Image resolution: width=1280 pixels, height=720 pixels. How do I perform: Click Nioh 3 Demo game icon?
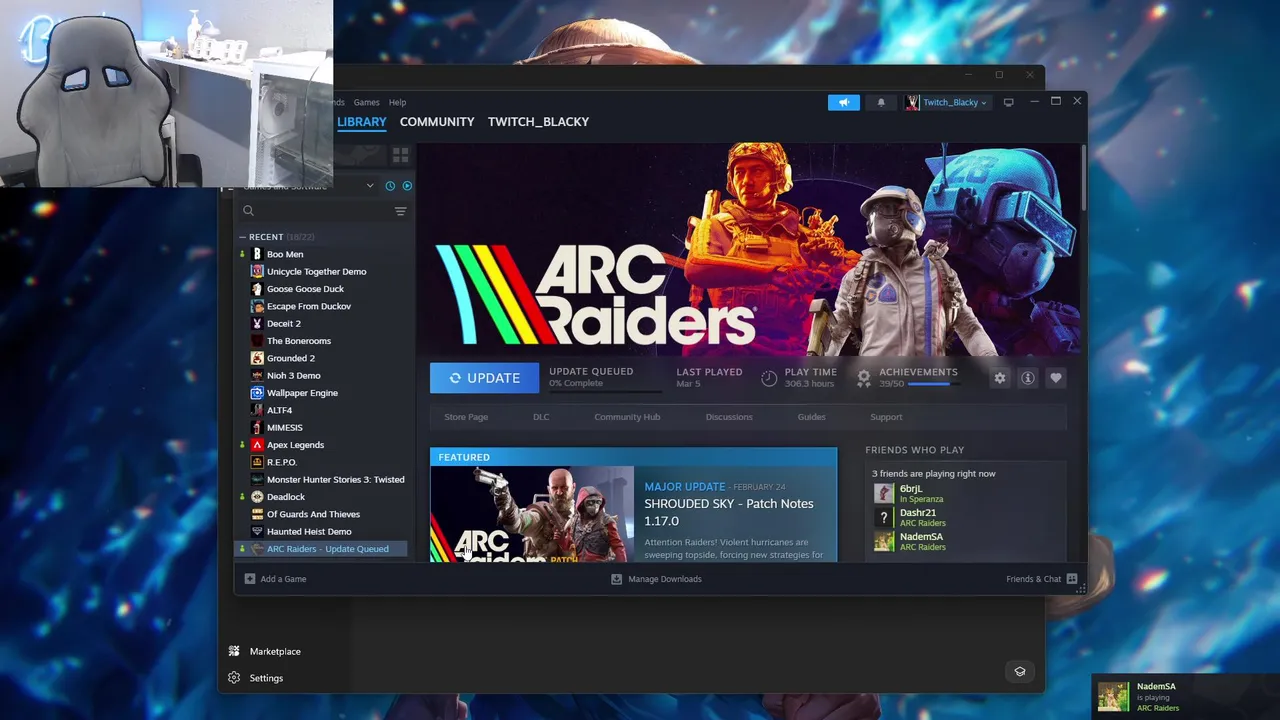[257, 375]
